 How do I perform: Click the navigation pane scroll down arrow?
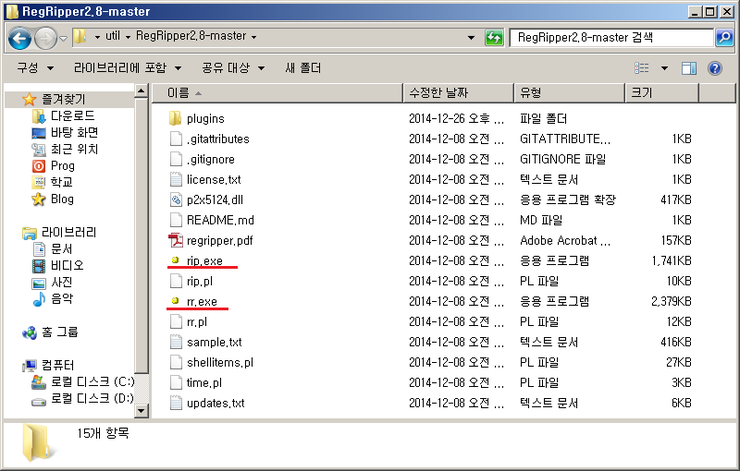[x=141, y=411]
